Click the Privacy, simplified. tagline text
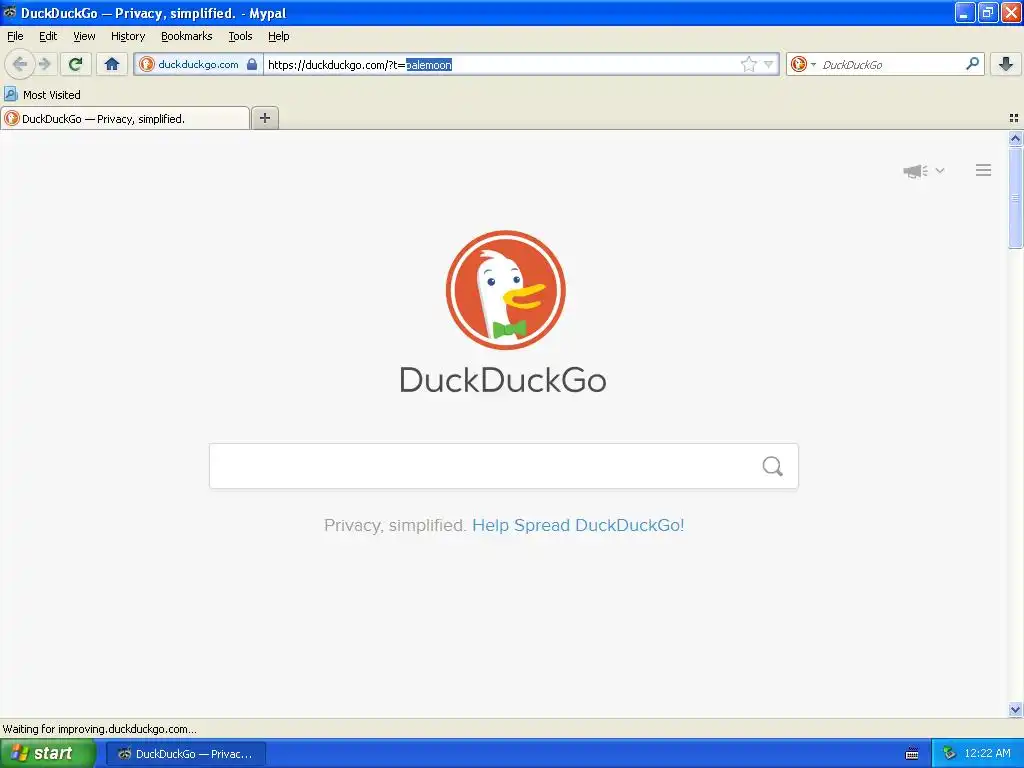Screen dimensions: 1024x768 coord(395,525)
